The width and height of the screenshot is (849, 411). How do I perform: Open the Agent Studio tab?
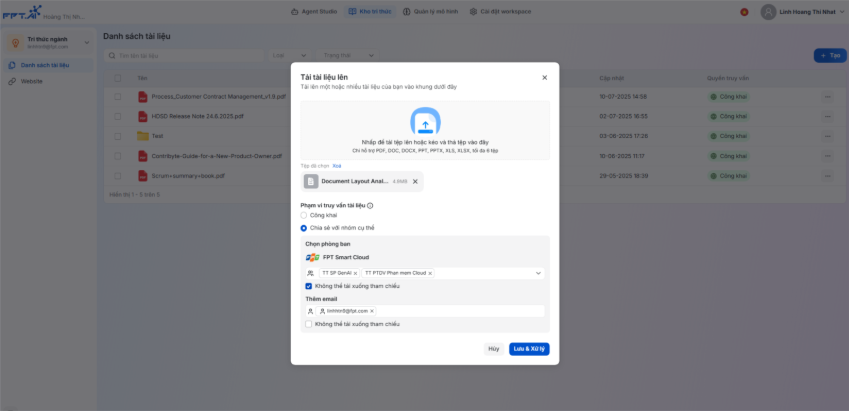313,11
